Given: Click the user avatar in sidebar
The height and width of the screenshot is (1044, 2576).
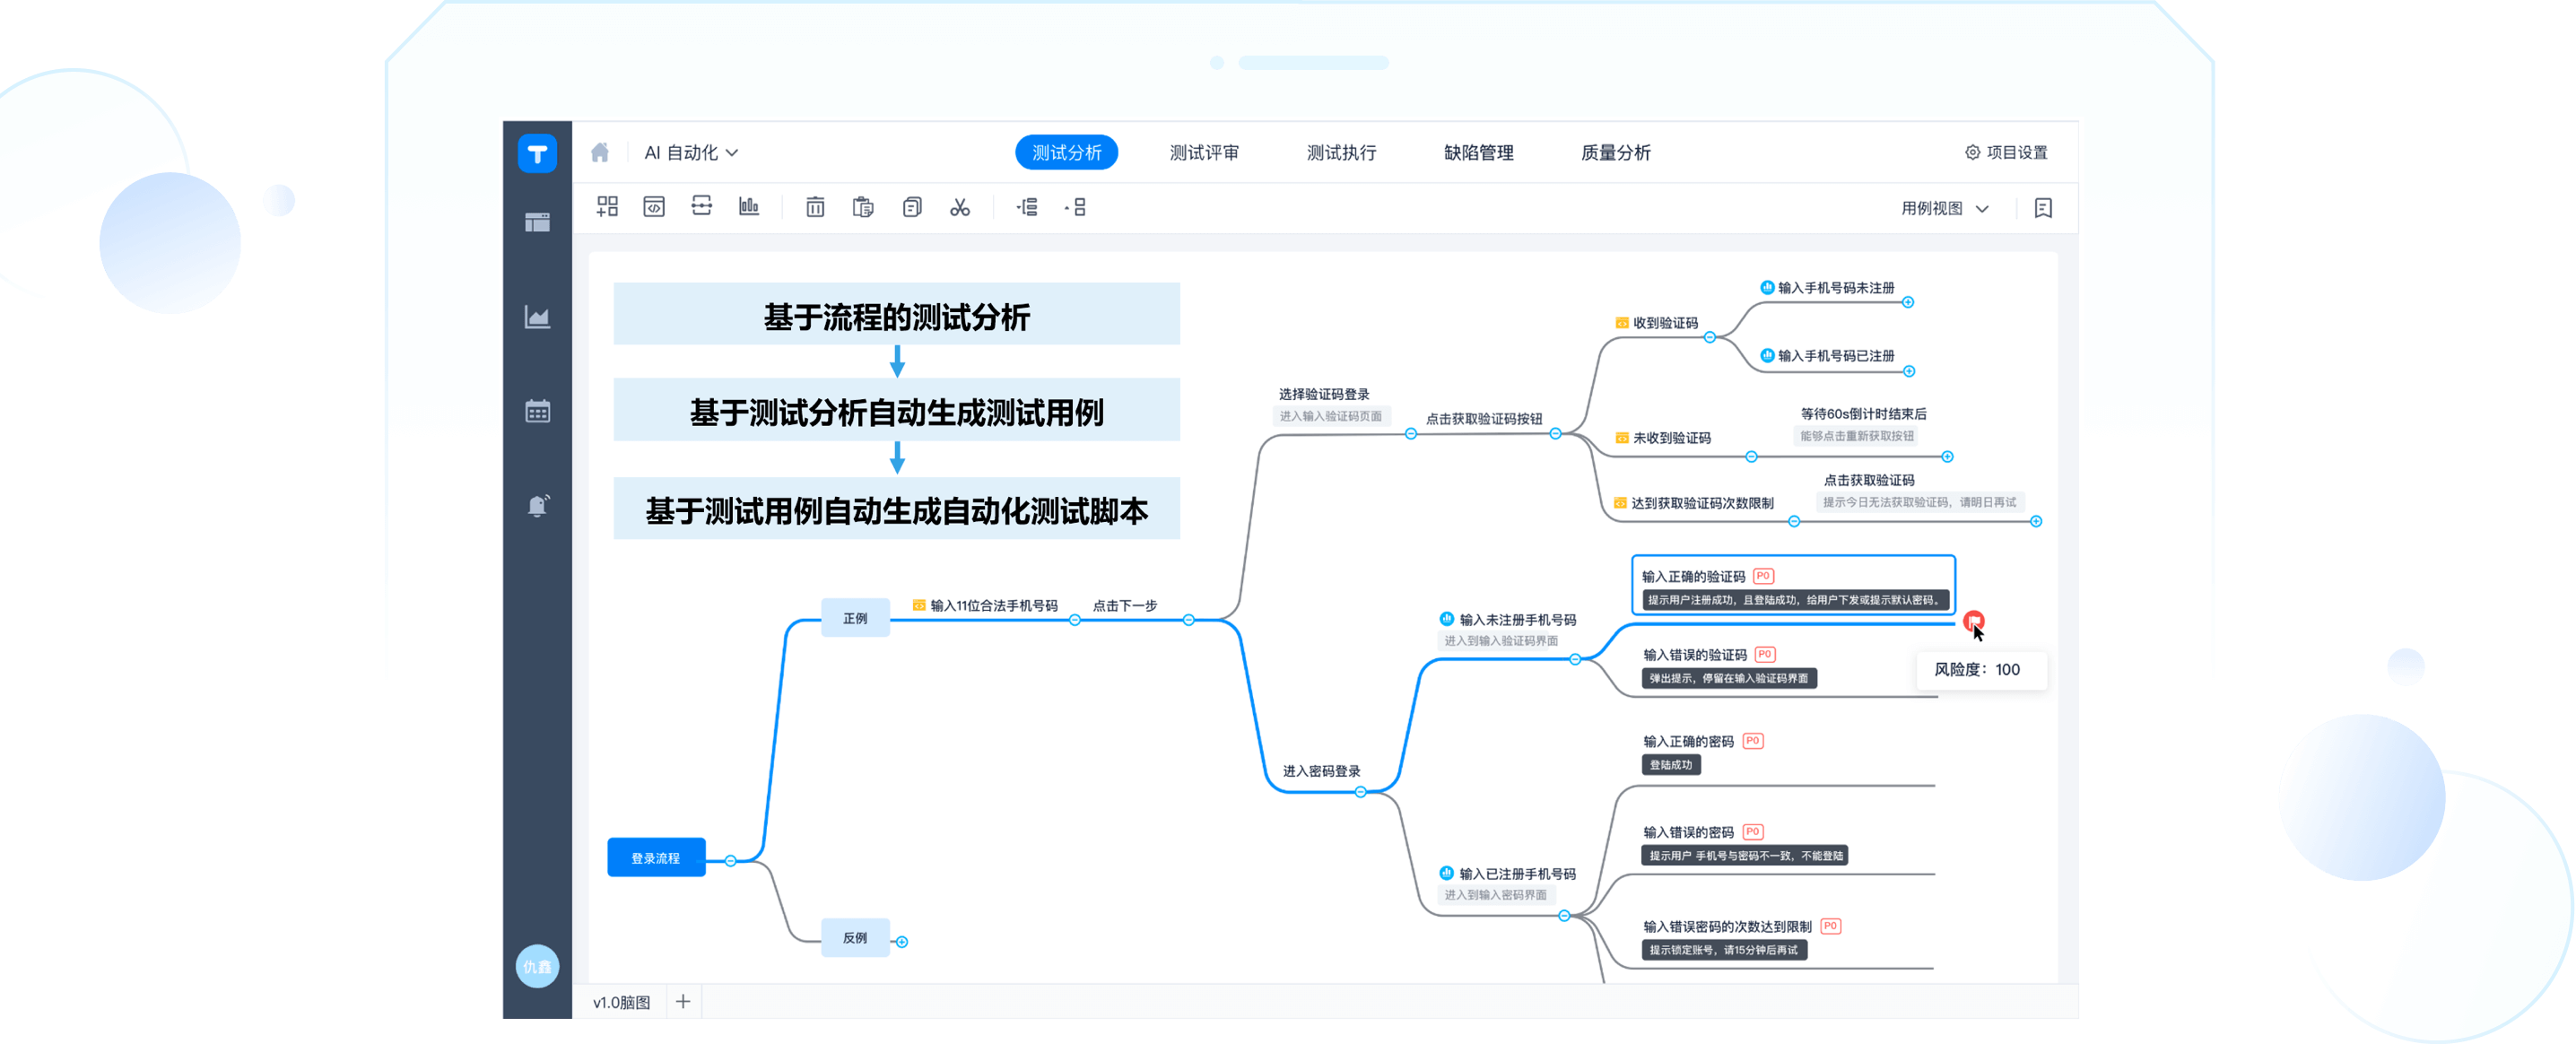Looking at the screenshot, I should [x=537, y=966].
